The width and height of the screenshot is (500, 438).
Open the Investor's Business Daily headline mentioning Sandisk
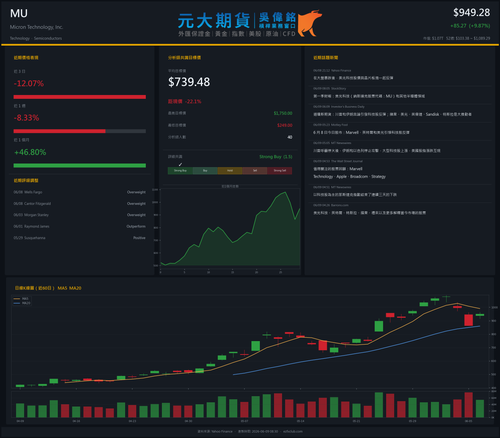(x=392, y=114)
